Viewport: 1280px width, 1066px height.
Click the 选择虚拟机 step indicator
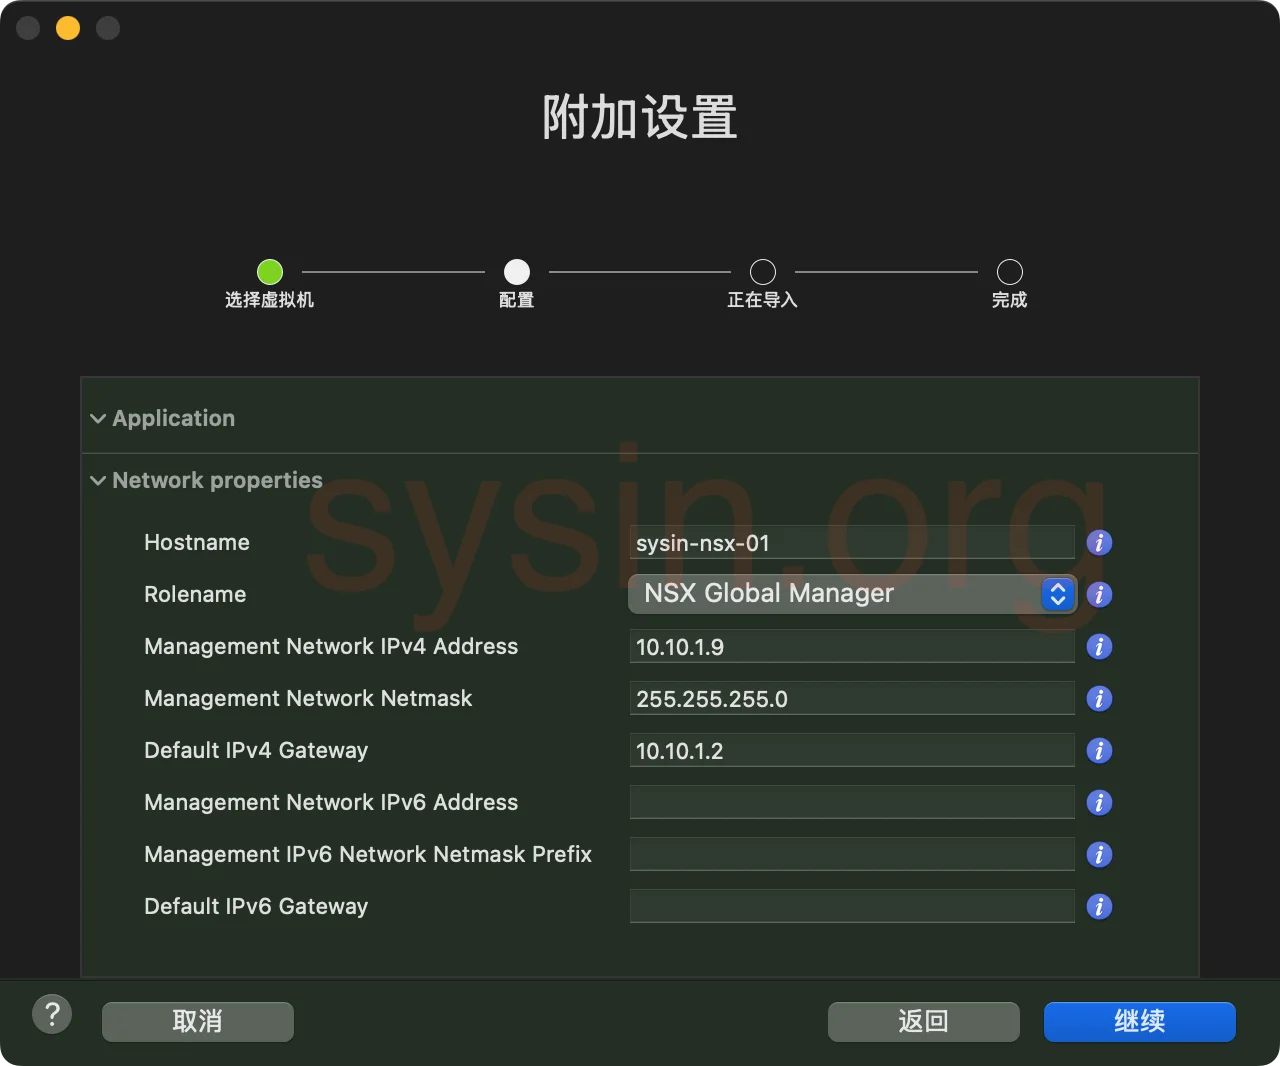[270, 272]
